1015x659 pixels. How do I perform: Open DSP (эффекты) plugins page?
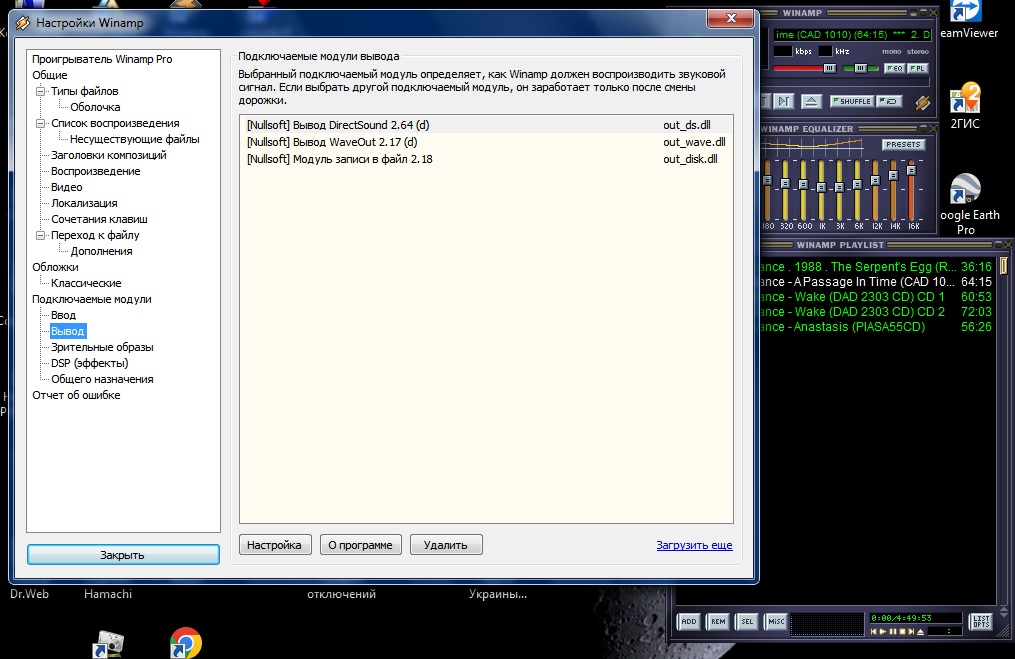pos(90,363)
